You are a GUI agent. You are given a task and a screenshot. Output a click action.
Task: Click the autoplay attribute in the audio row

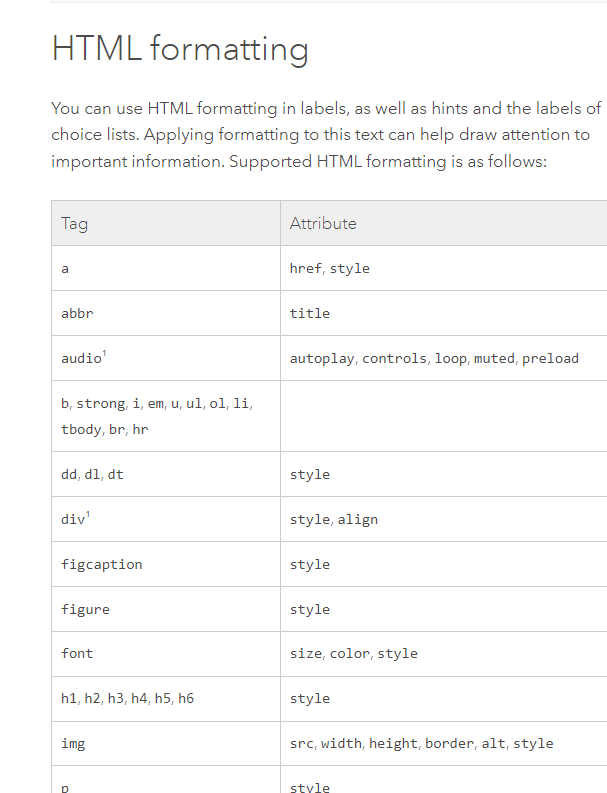click(x=321, y=358)
